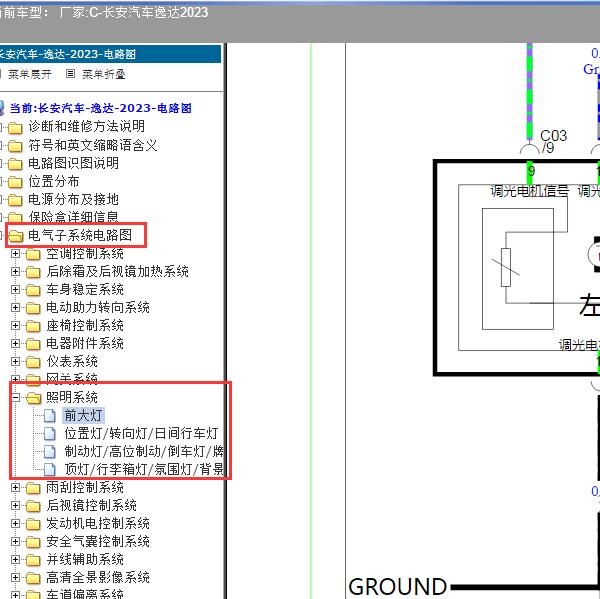This screenshot has height=599, width=600.
Task: Click the 前大灯 document icon
Action: tap(50, 415)
